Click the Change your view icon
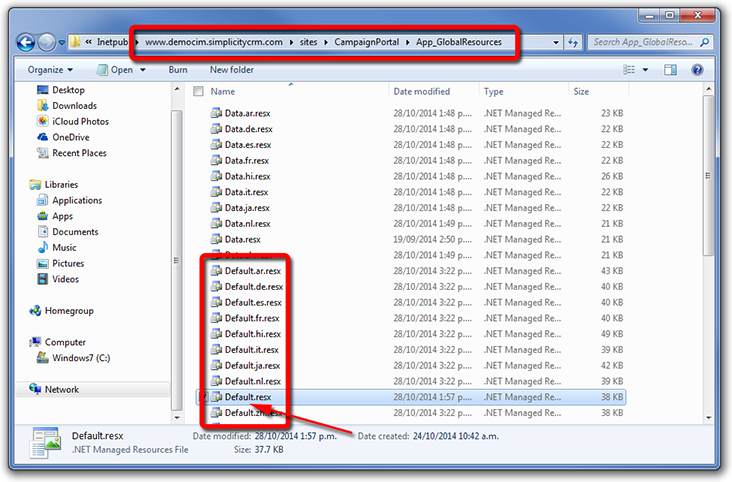The height and width of the screenshot is (482, 732). click(x=629, y=70)
